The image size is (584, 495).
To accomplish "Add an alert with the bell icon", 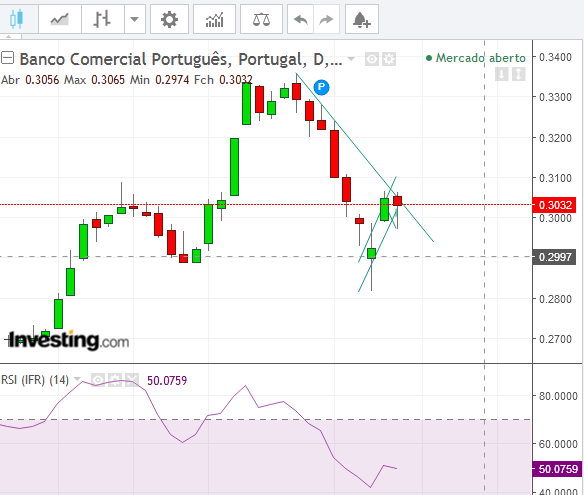I will tap(362, 19).
